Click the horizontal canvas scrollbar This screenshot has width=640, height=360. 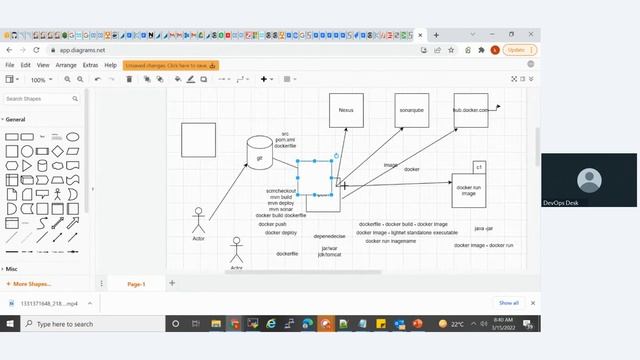click(x=303, y=272)
